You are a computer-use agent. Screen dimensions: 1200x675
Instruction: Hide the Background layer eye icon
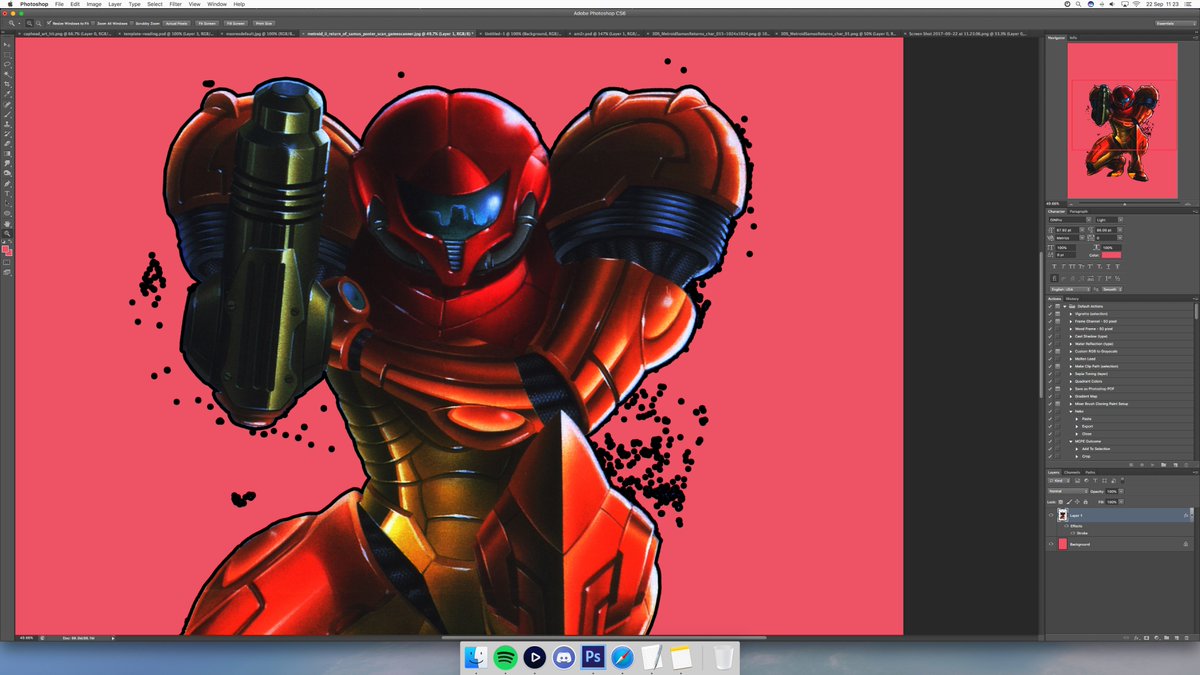[1051, 544]
